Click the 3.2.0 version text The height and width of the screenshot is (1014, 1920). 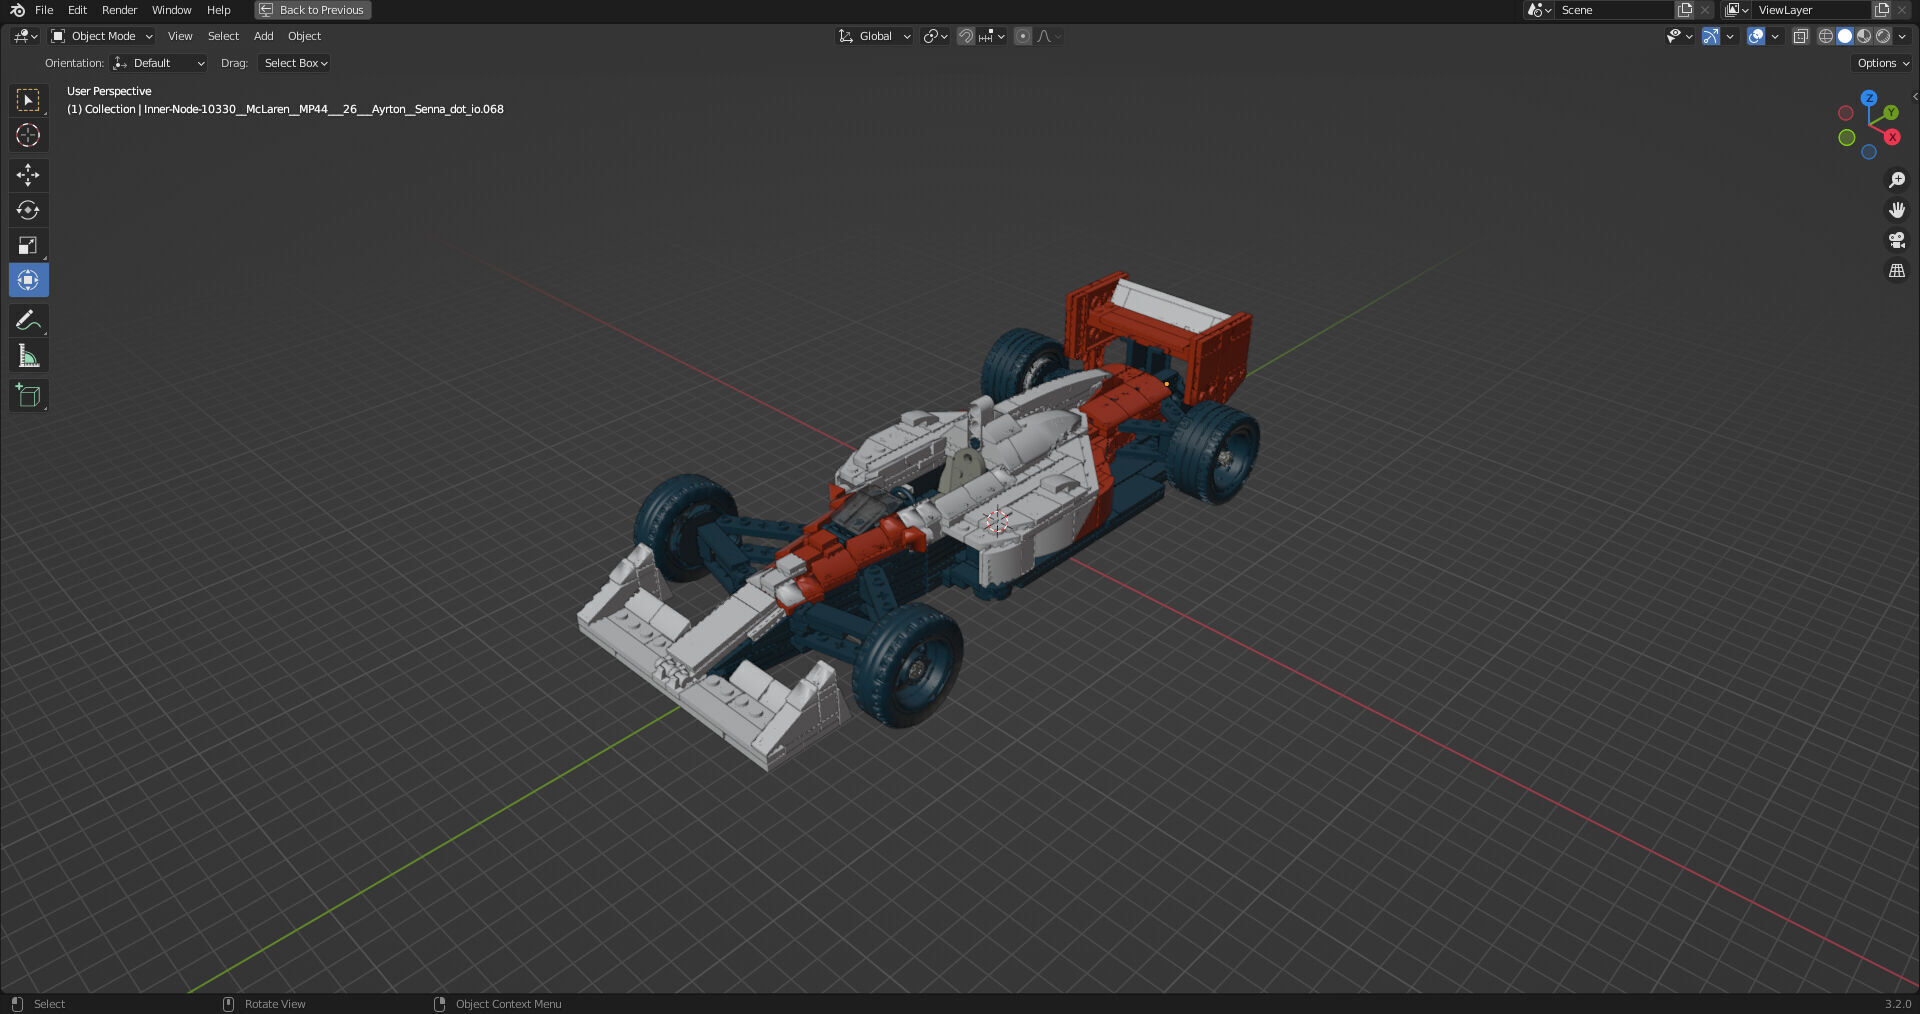[x=1897, y=1004]
